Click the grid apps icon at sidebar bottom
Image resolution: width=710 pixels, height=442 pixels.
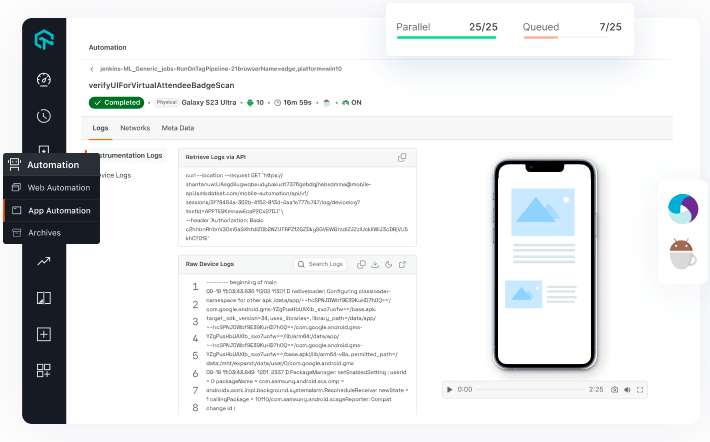(x=44, y=370)
